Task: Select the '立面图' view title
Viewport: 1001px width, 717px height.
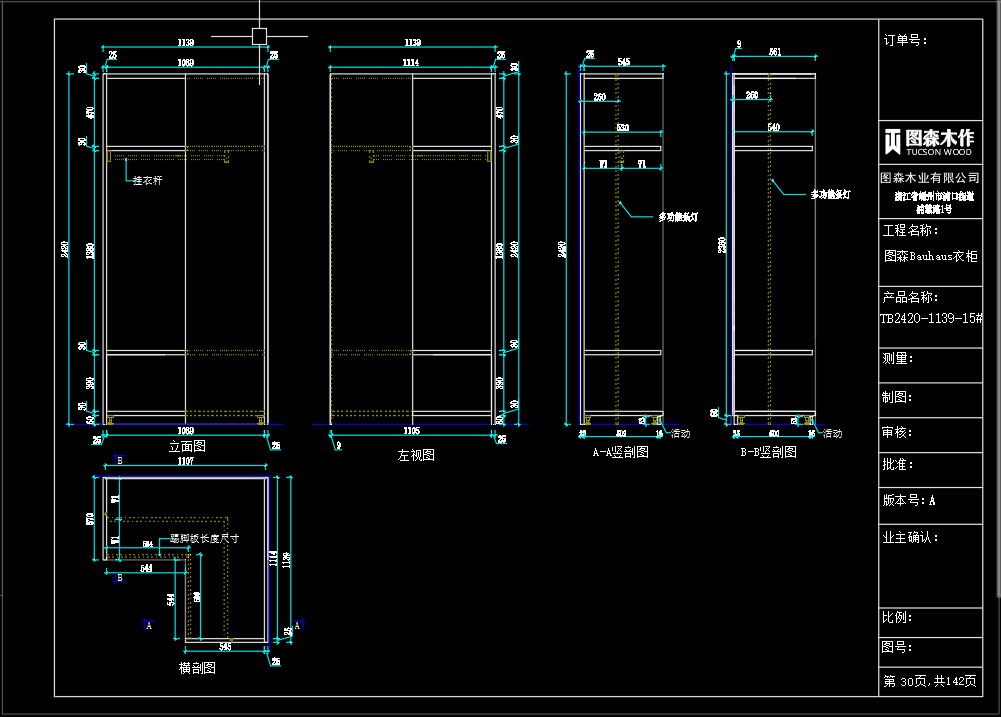Action: click(187, 447)
